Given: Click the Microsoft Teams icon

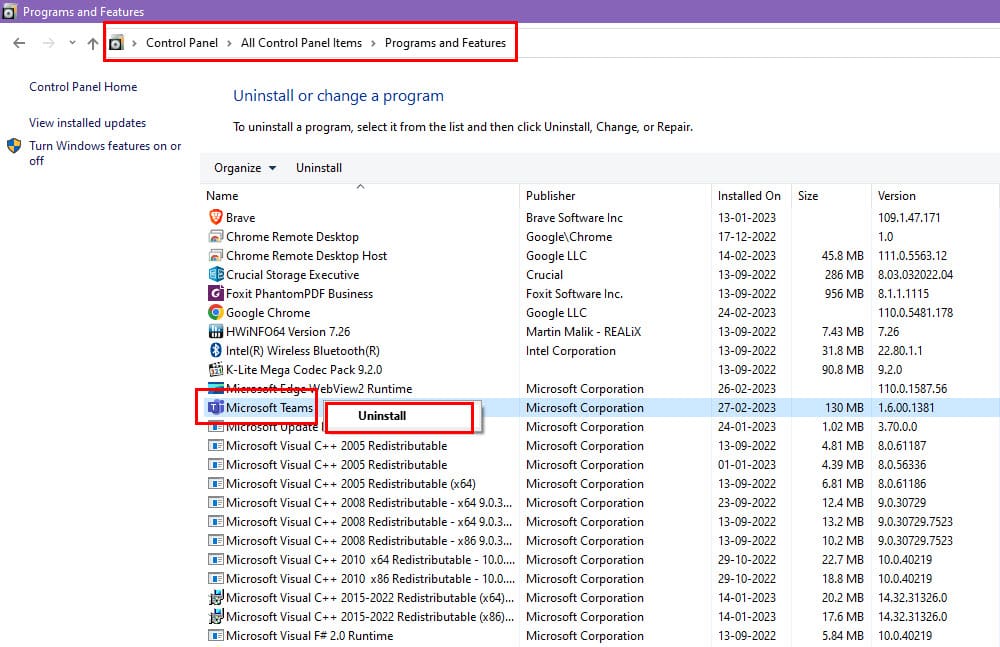Looking at the screenshot, I should click(x=215, y=408).
